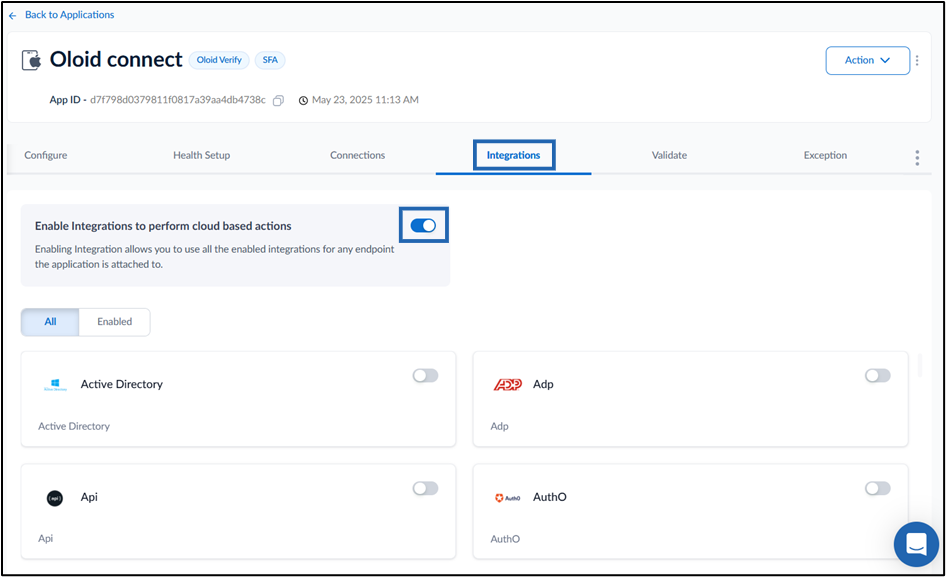Click the Active Directory card title

tap(122, 384)
